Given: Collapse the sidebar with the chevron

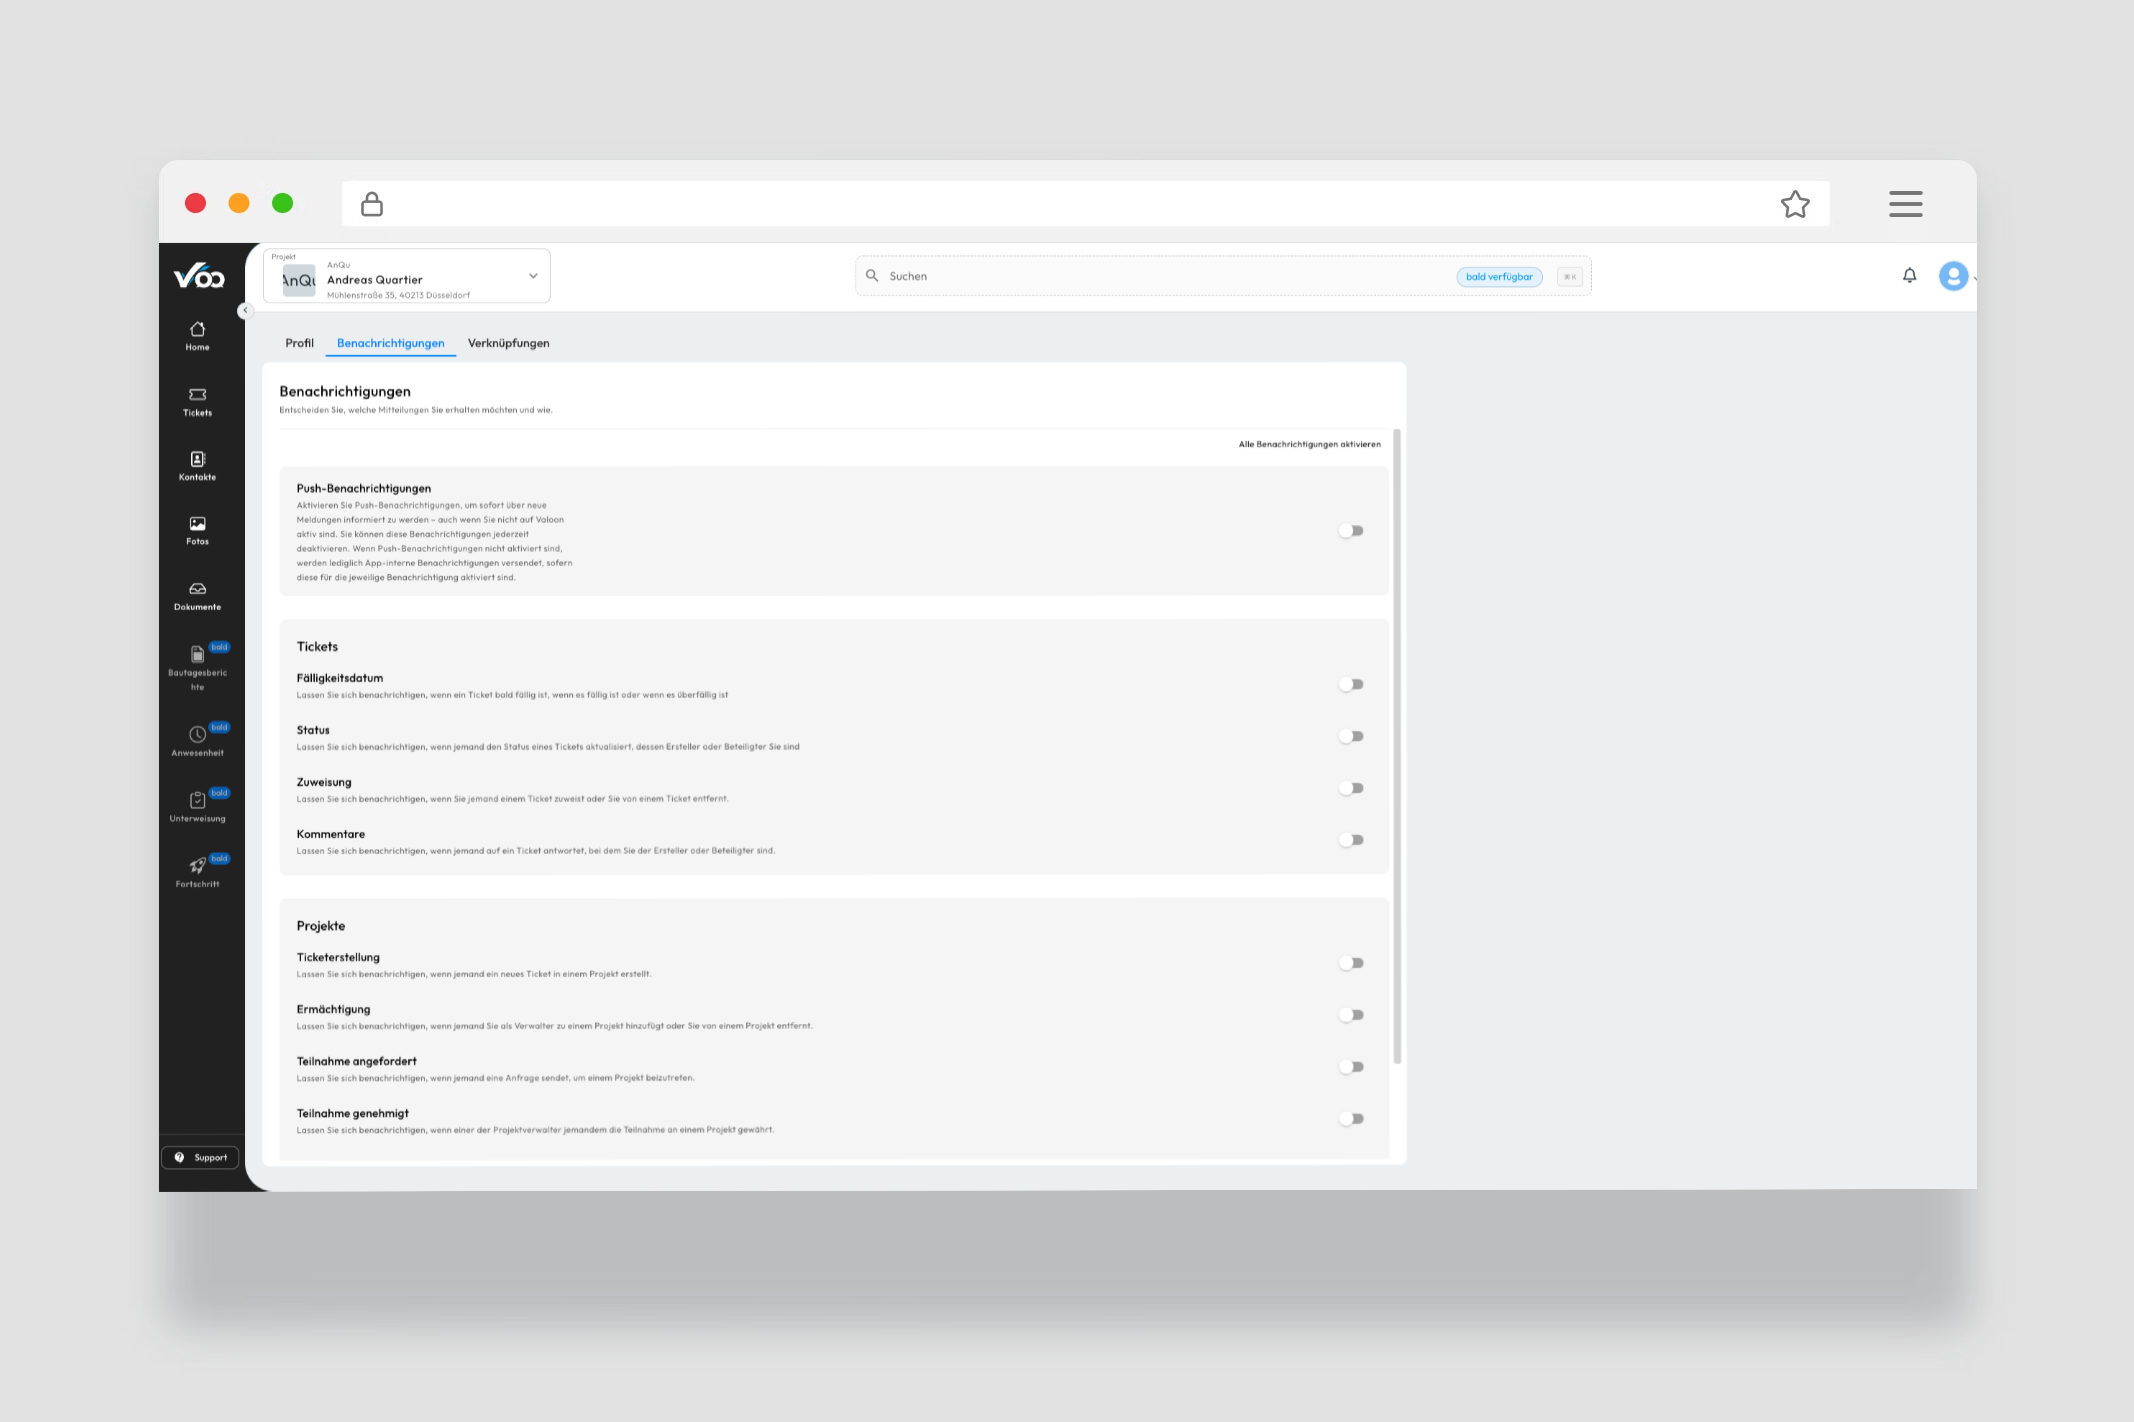Looking at the screenshot, I should click(x=245, y=310).
